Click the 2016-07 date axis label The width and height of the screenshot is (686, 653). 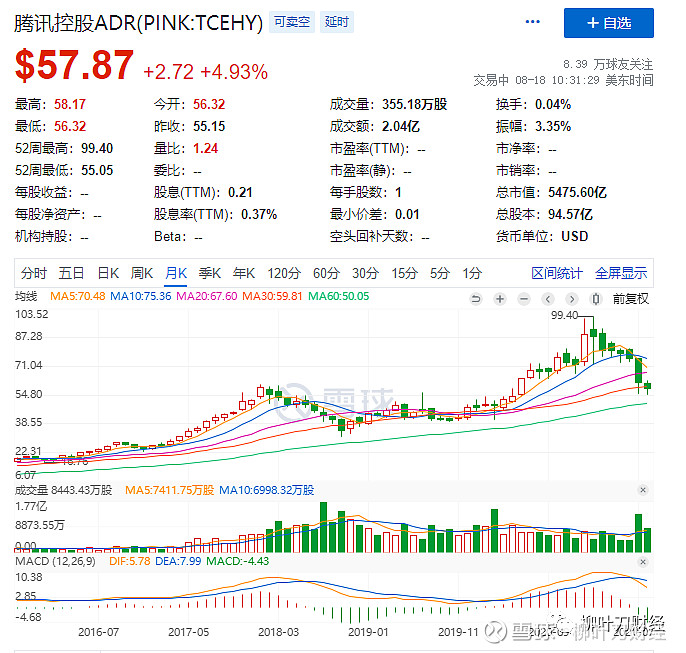coord(98,632)
